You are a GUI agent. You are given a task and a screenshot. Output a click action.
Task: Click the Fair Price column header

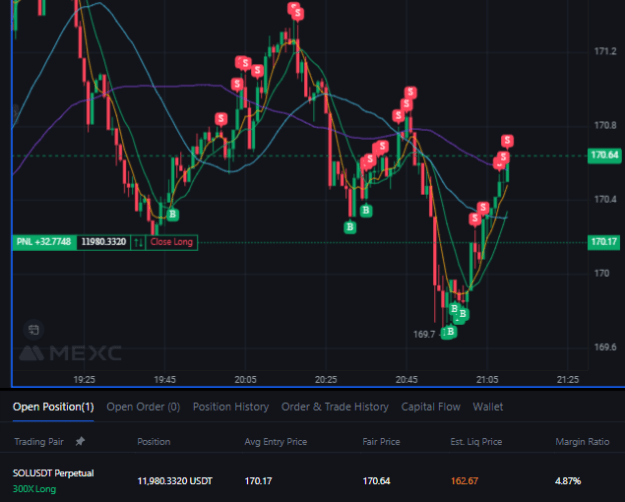click(381, 442)
